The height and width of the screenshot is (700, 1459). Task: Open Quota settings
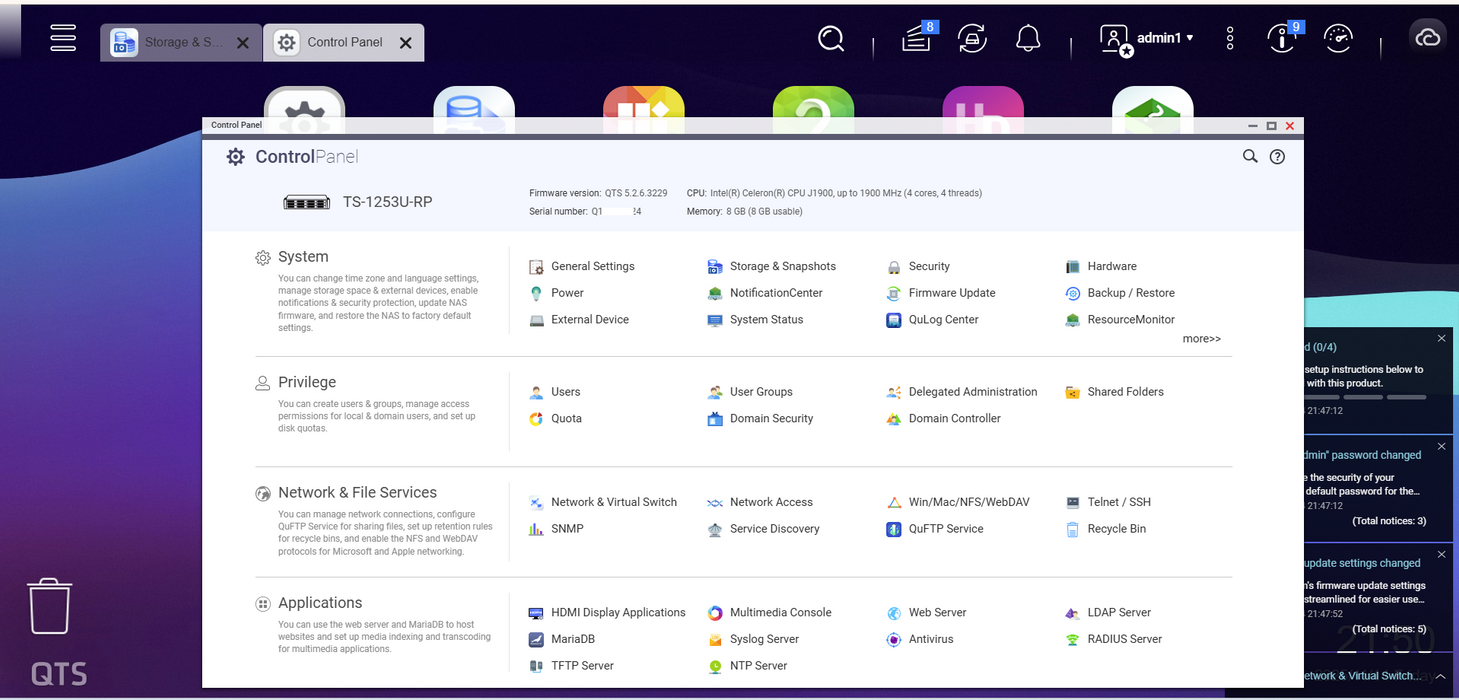(x=555, y=419)
